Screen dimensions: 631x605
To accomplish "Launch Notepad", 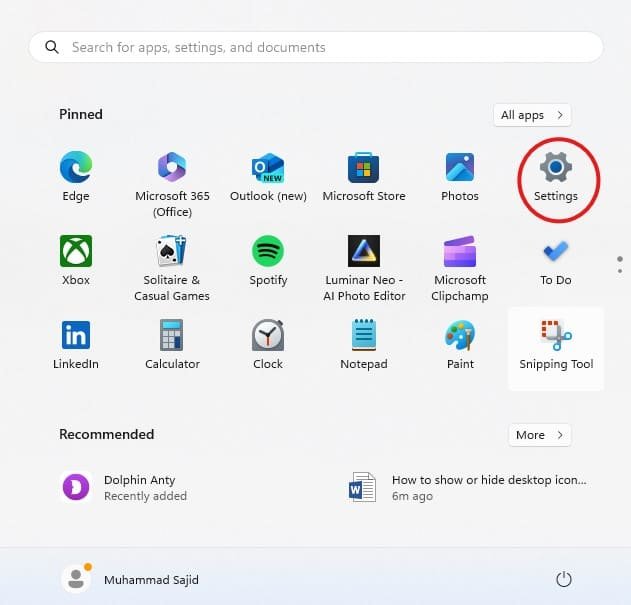I will 364,344.
